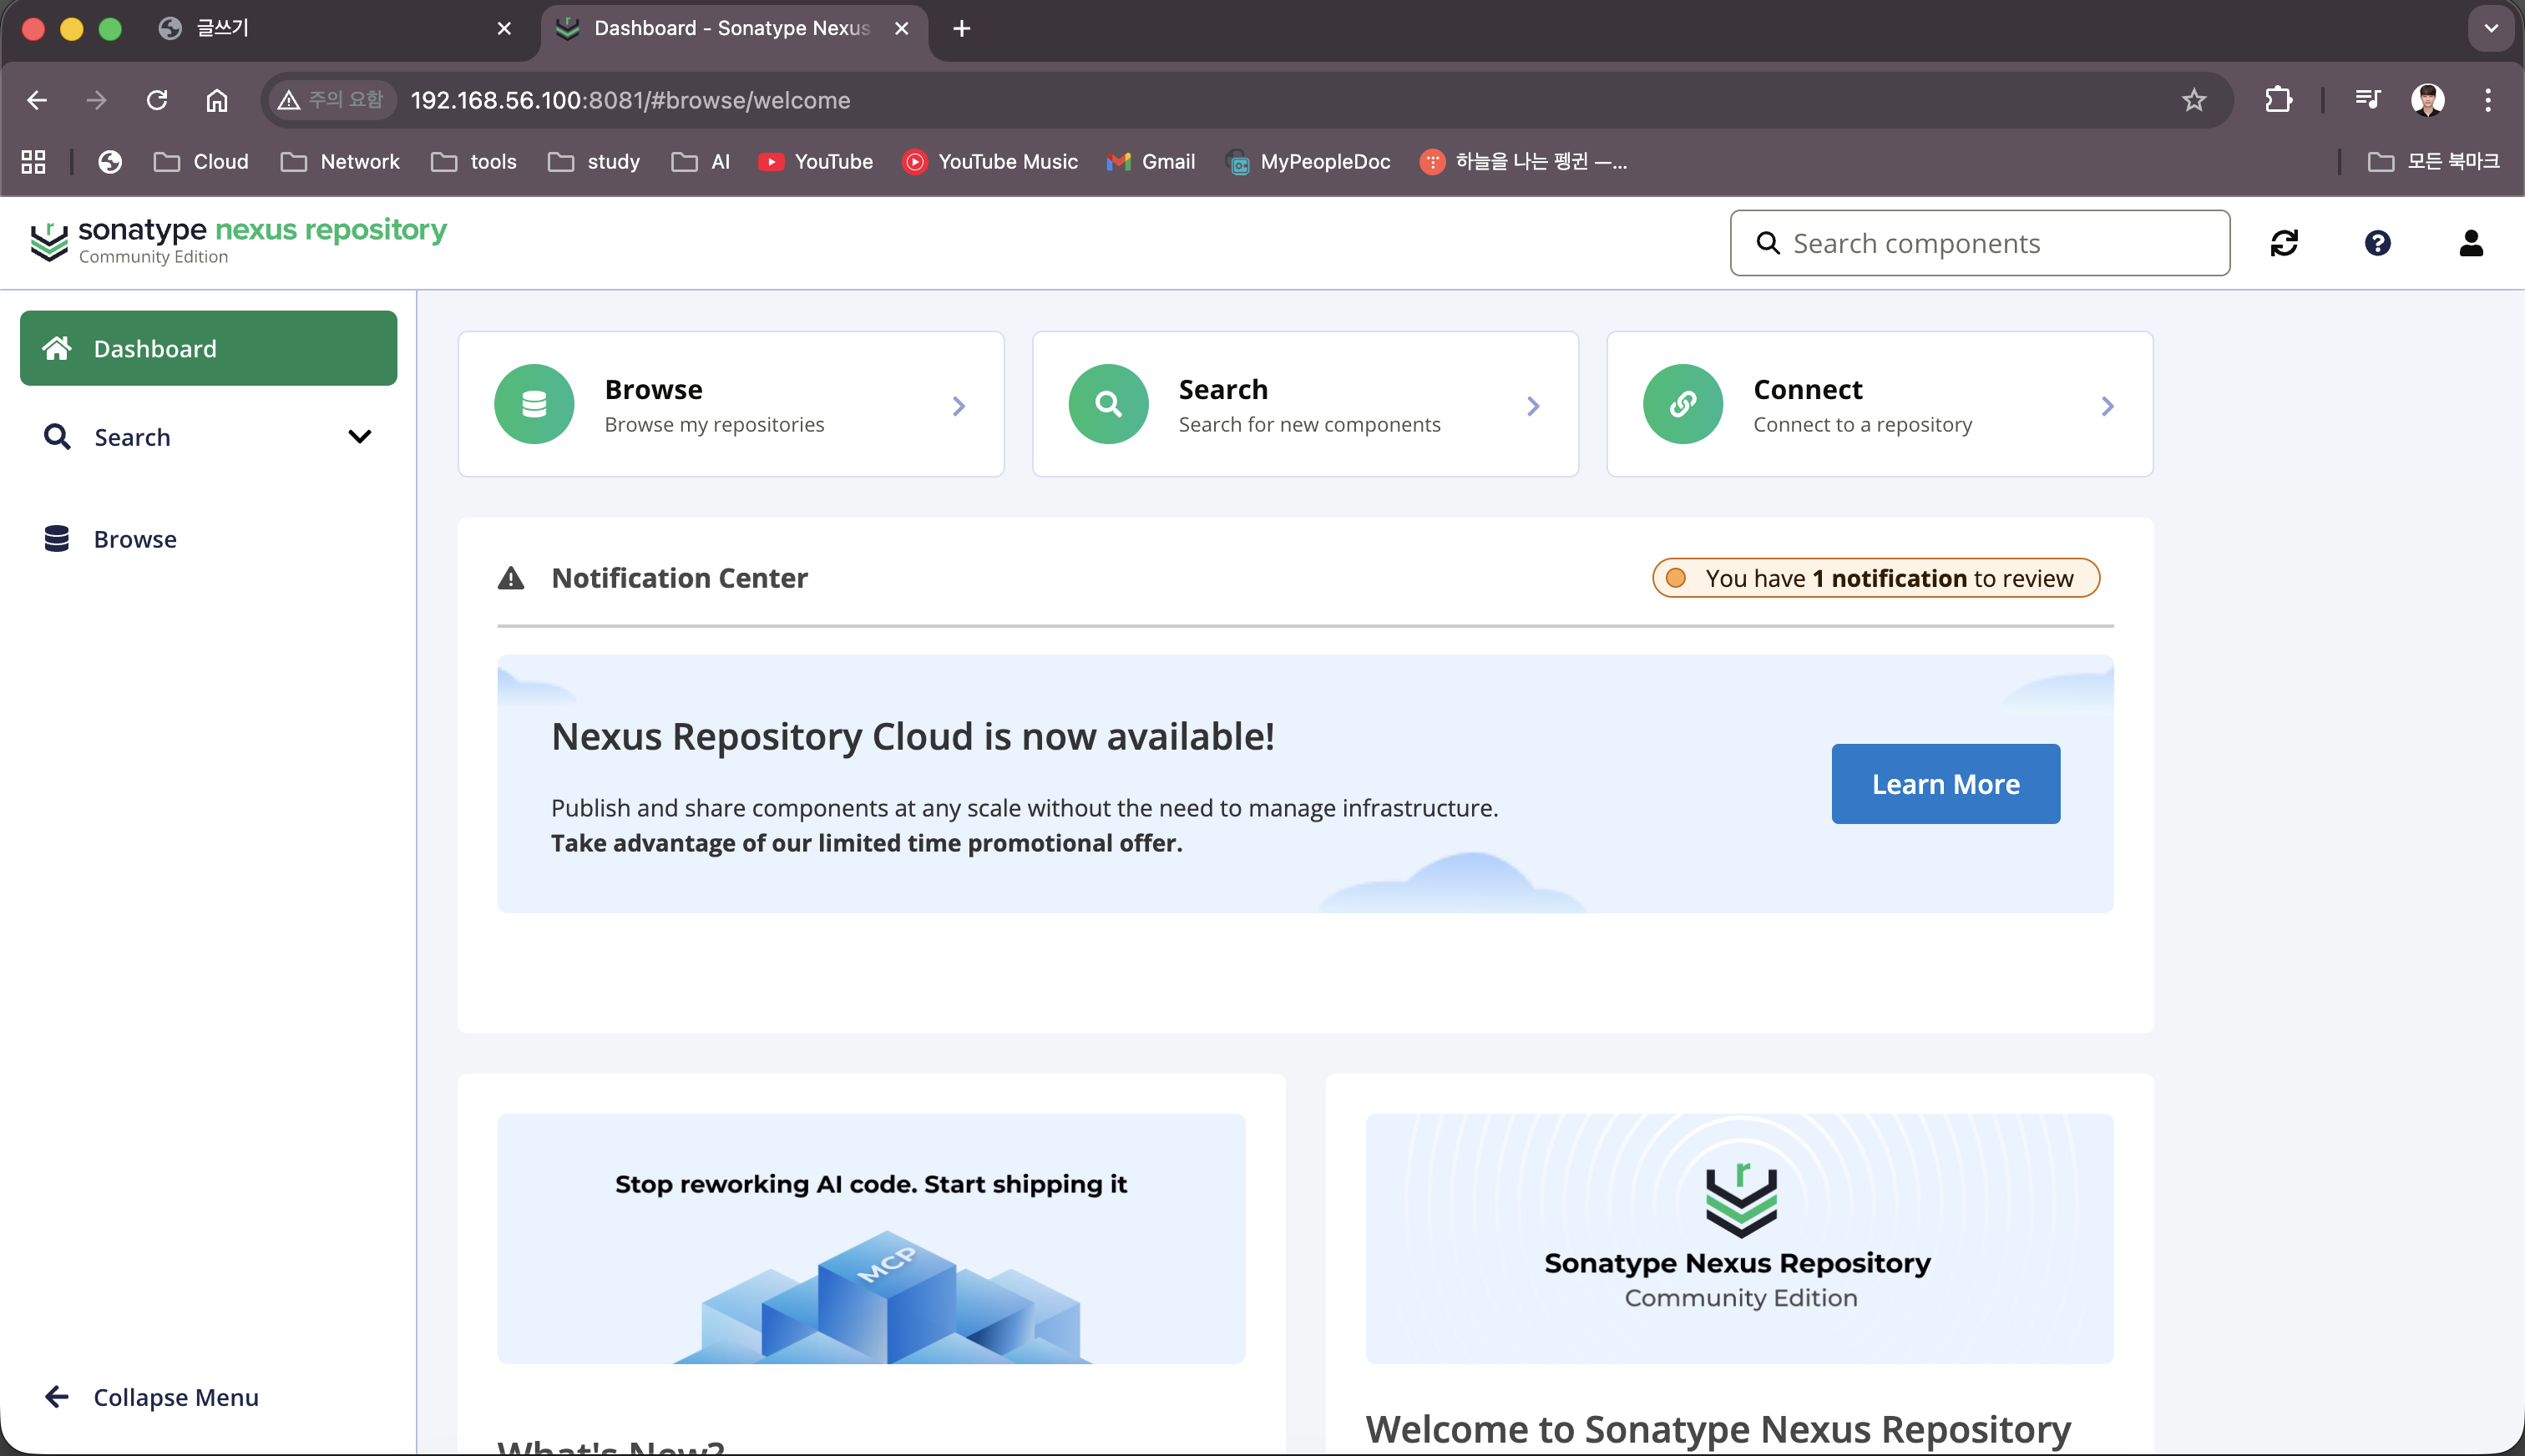Image resolution: width=2525 pixels, height=1456 pixels.
Task: Click the green Browse repositories circle icon
Action: (x=534, y=404)
